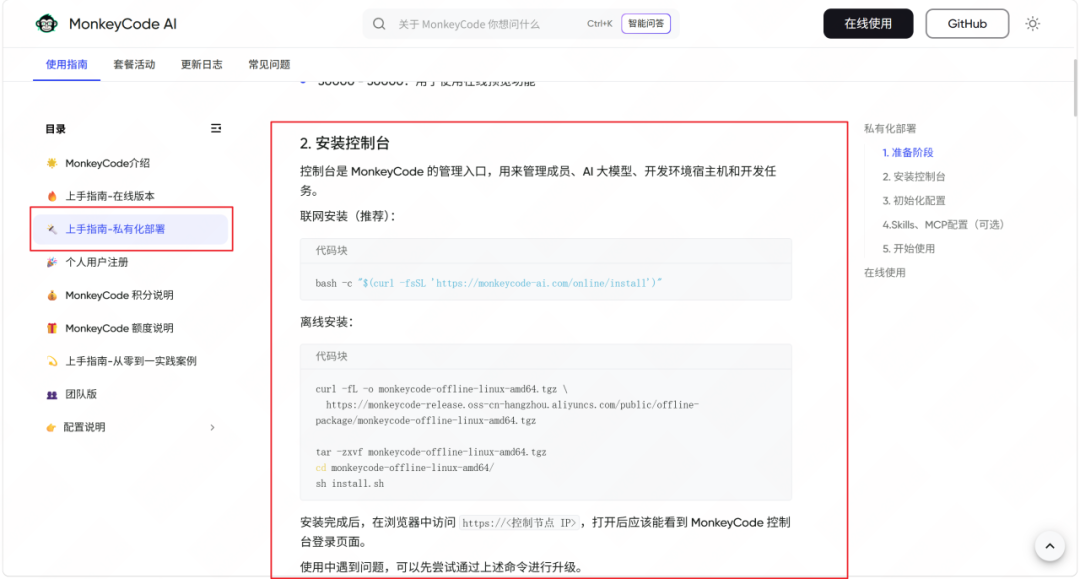
Task: Click the pointing hand icon beside 配置说明
Action: click(51, 428)
